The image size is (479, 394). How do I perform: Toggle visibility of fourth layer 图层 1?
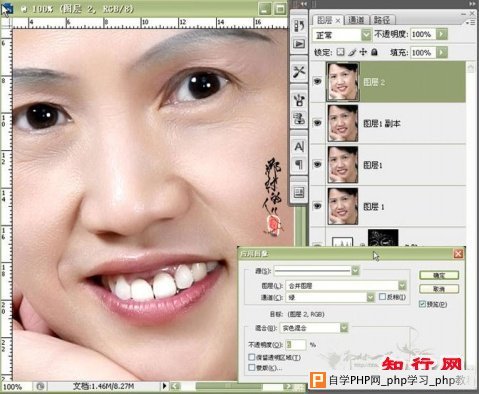pyautogui.click(x=317, y=206)
